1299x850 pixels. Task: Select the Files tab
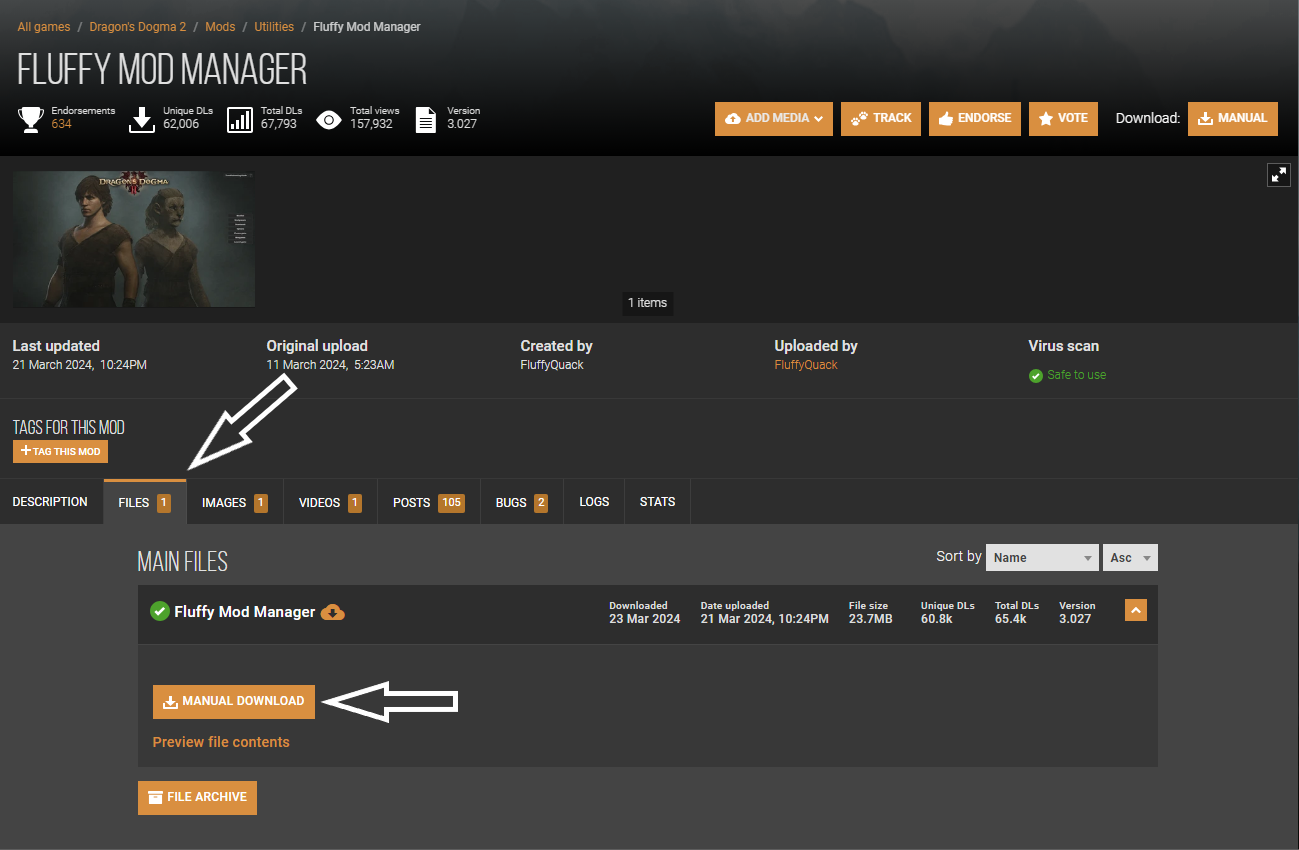(145, 502)
